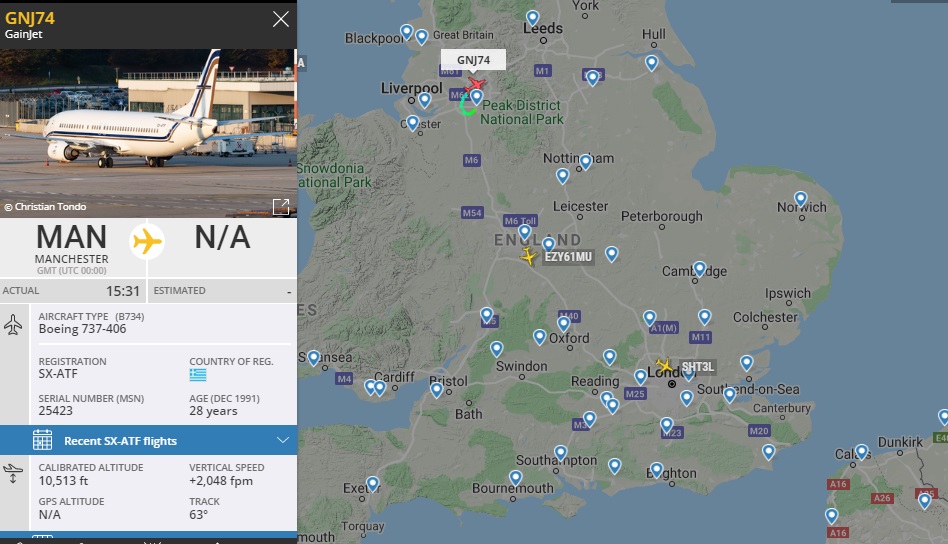Screen dimensions: 948x544
Task: Close the GNJ74 flight details panel
Action: point(281,19)
